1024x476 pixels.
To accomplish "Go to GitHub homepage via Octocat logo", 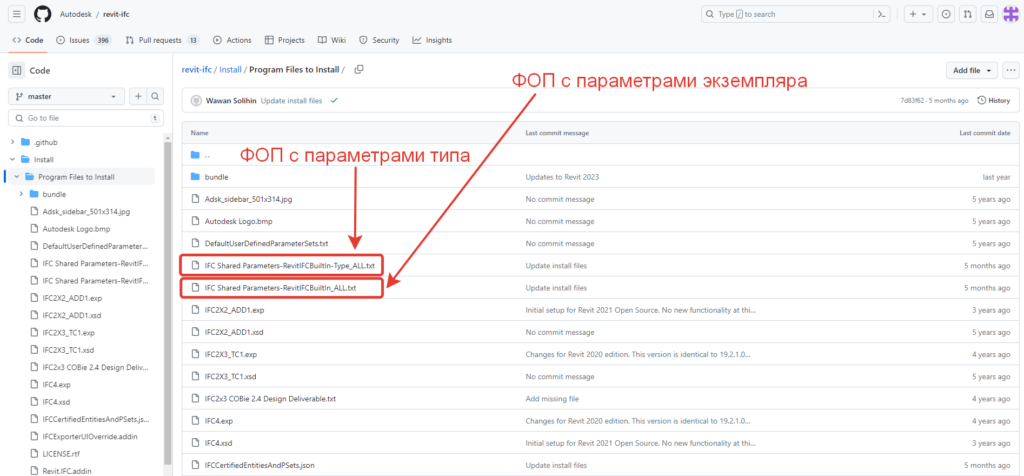I will 42,14.
